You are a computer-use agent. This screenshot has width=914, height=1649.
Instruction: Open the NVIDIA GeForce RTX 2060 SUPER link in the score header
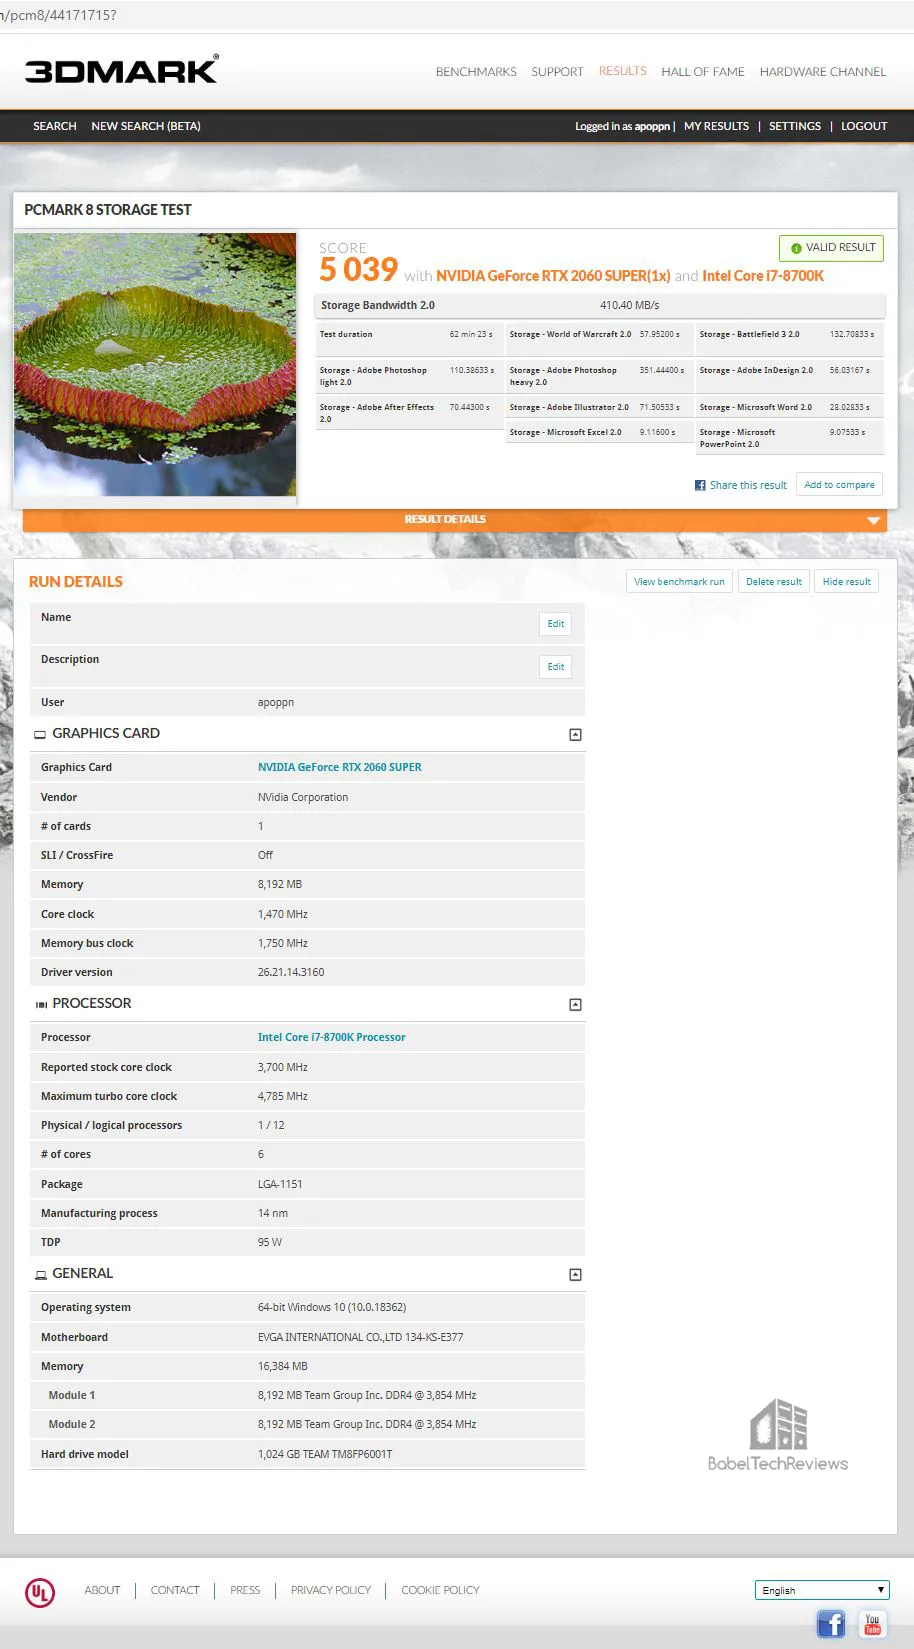tap(553, 276)
